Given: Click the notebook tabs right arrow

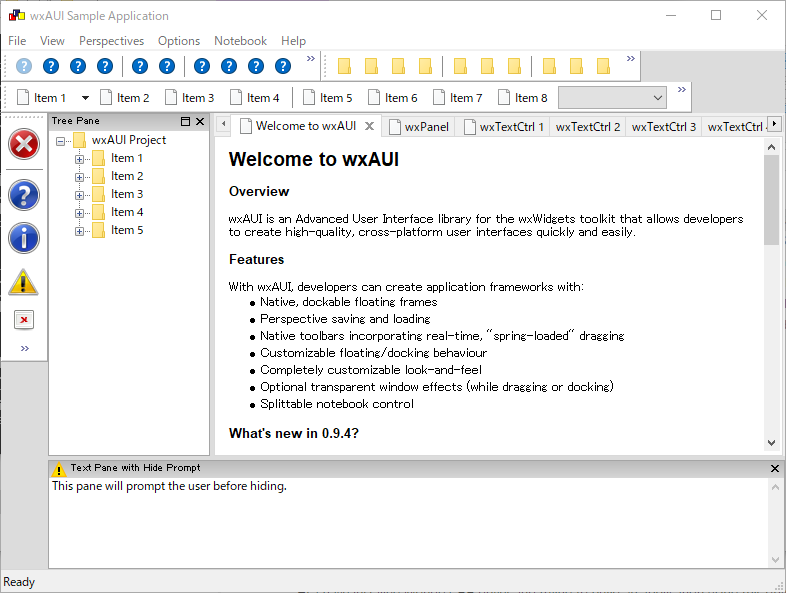Looking at the screenshot, I should (774, 123).
